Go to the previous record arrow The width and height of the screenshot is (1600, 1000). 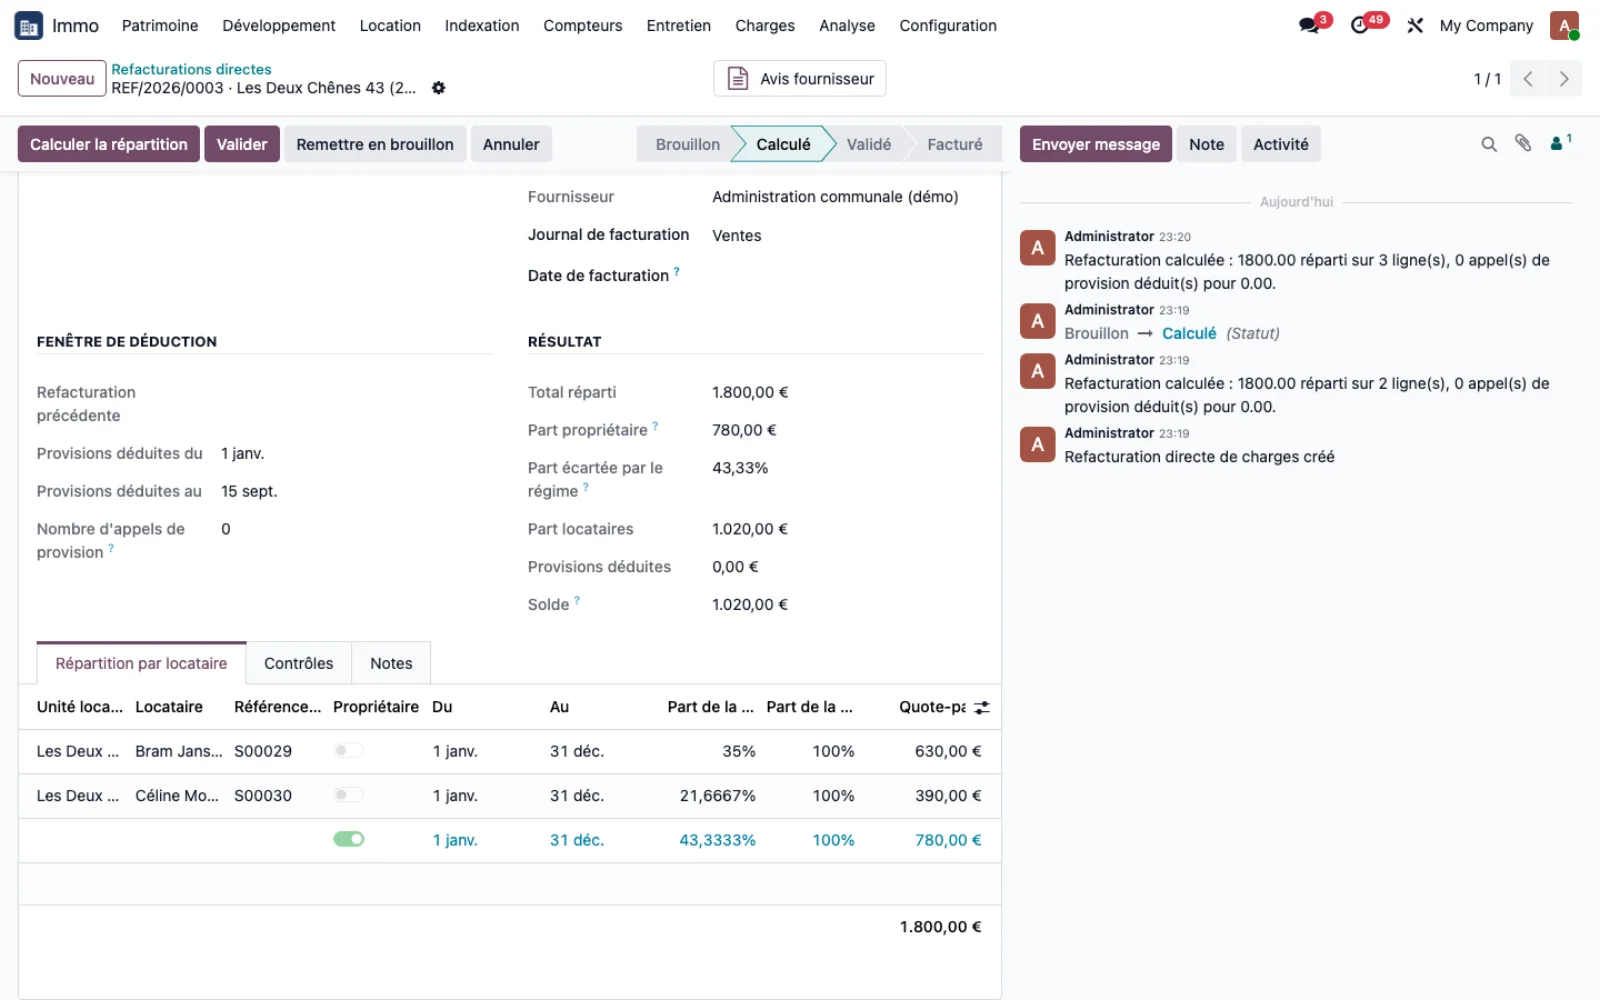[x=1528, y=79]
